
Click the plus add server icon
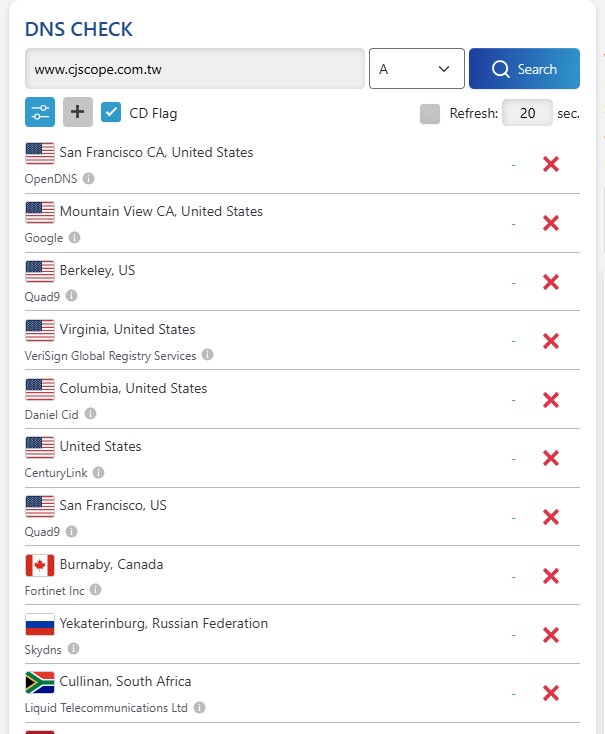click(78, 112)
